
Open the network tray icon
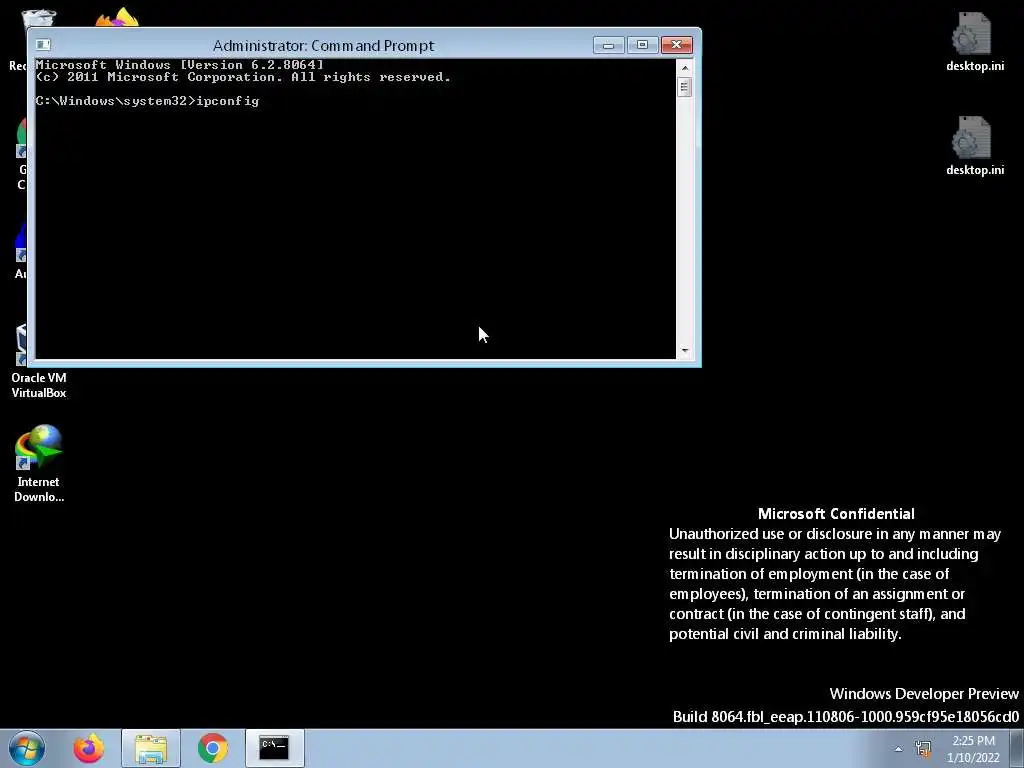923,749
